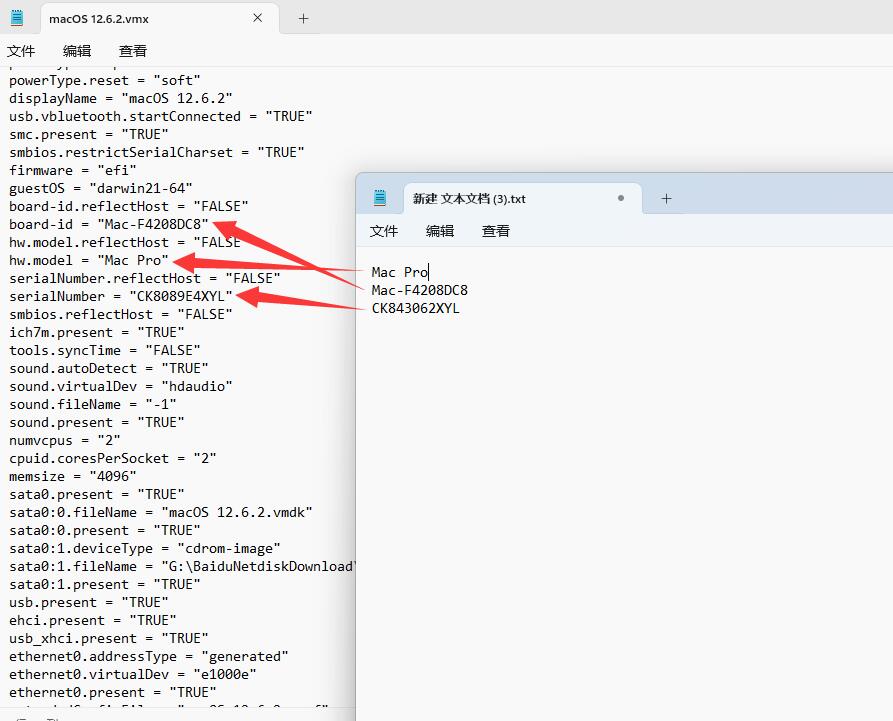This screenshot has width=893, height=721.
Task: Add a new tab next to macOS 12.6.2.vmx
Action: [x=304, y=18]
